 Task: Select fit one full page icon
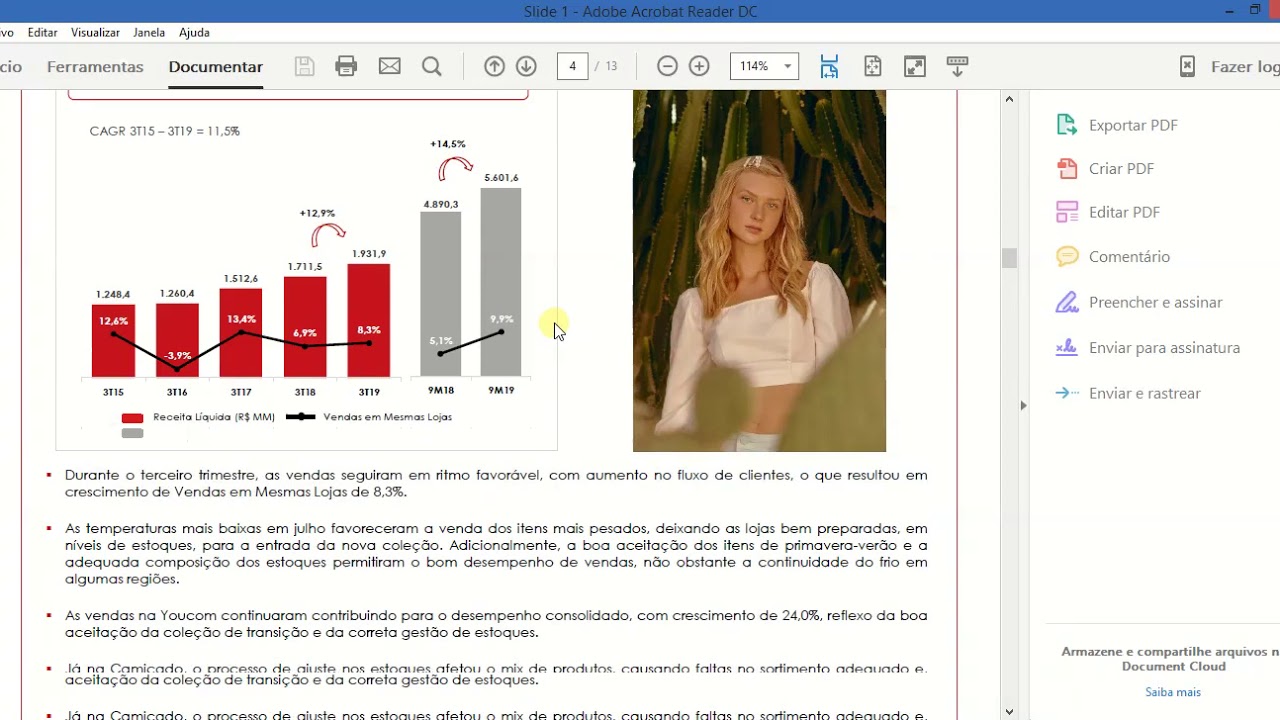[873, 66]
